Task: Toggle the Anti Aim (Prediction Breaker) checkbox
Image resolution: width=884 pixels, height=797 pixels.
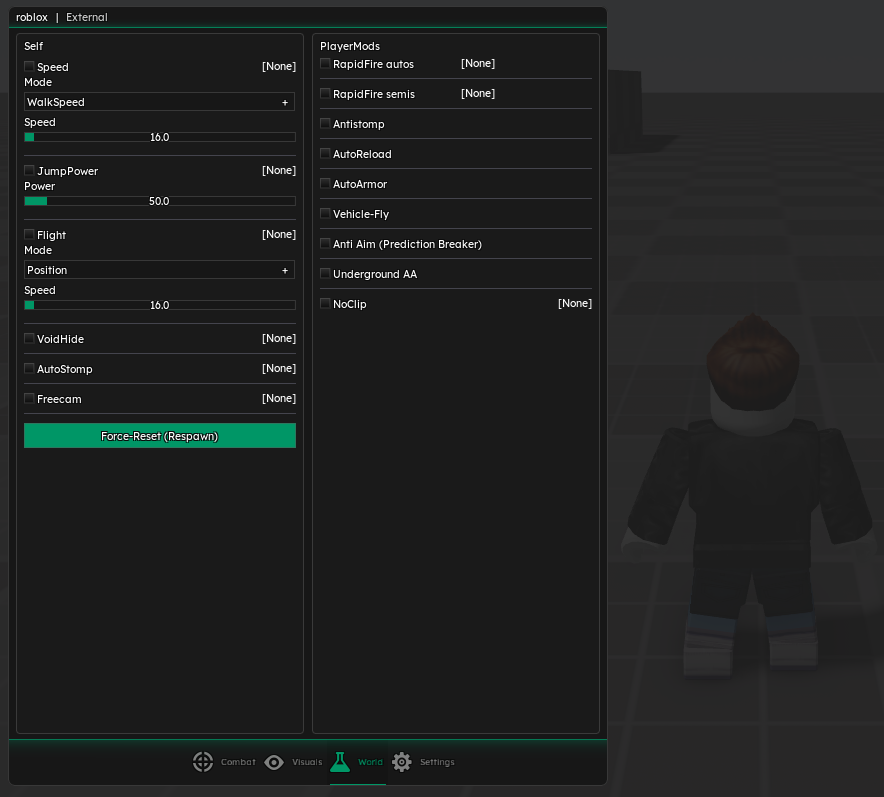Action: [x=325, y=244]
